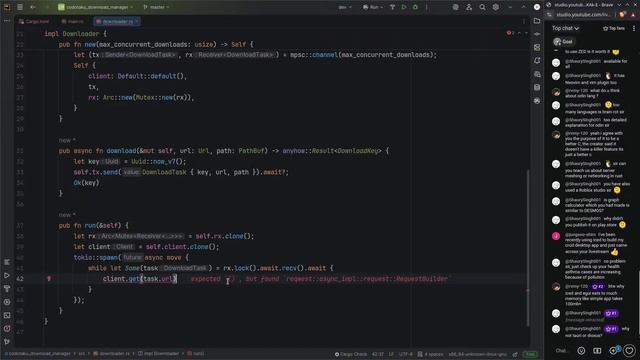Open editor tabs more options dots
Viewport: 640px width, 360px height.
tap(524, 21)
